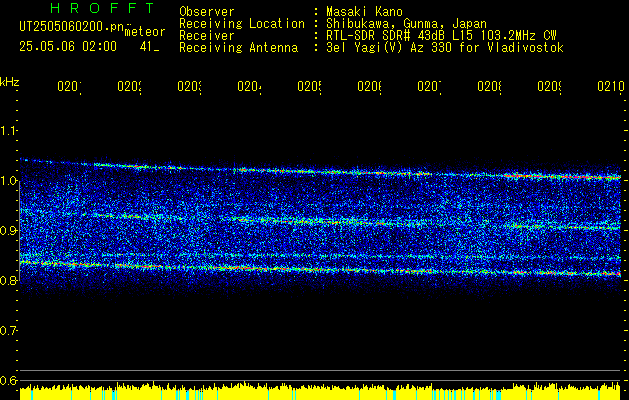Viewport: 629px width, 400px height.
Task: Click the first time marker label, 0201
Action: 69,86
